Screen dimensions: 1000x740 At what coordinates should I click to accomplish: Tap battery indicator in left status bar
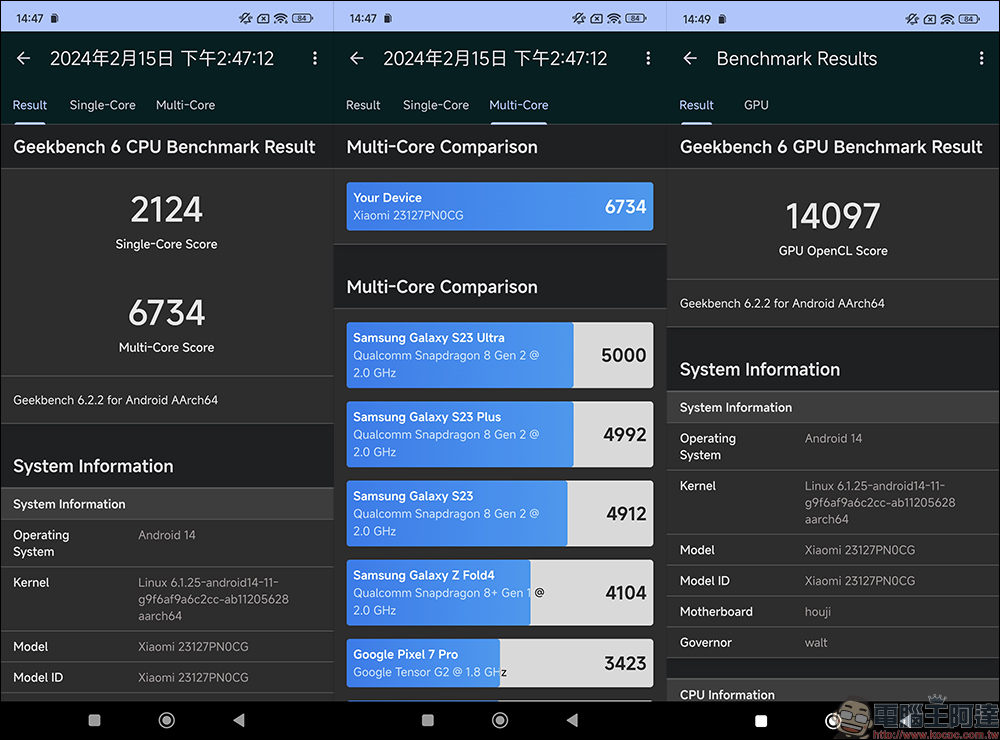[302, 18]
